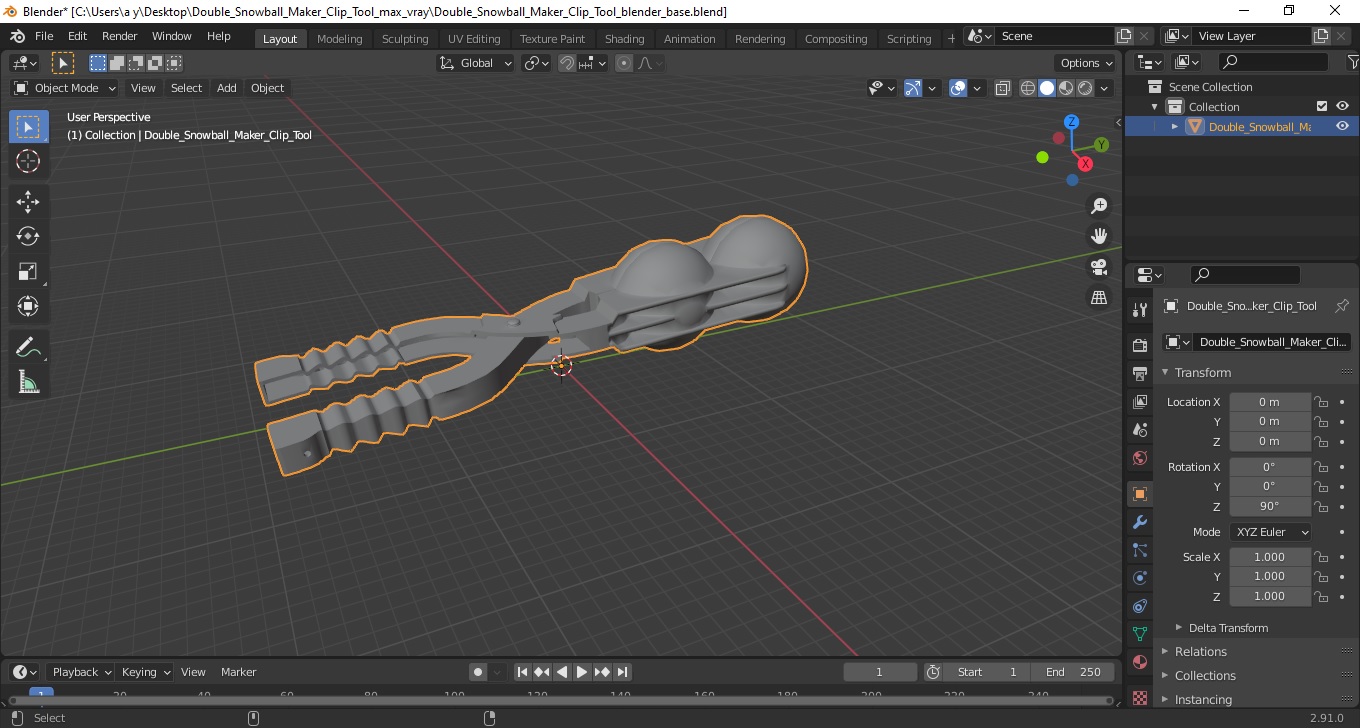Open the Physics properties tab

tap(1140, 578)
